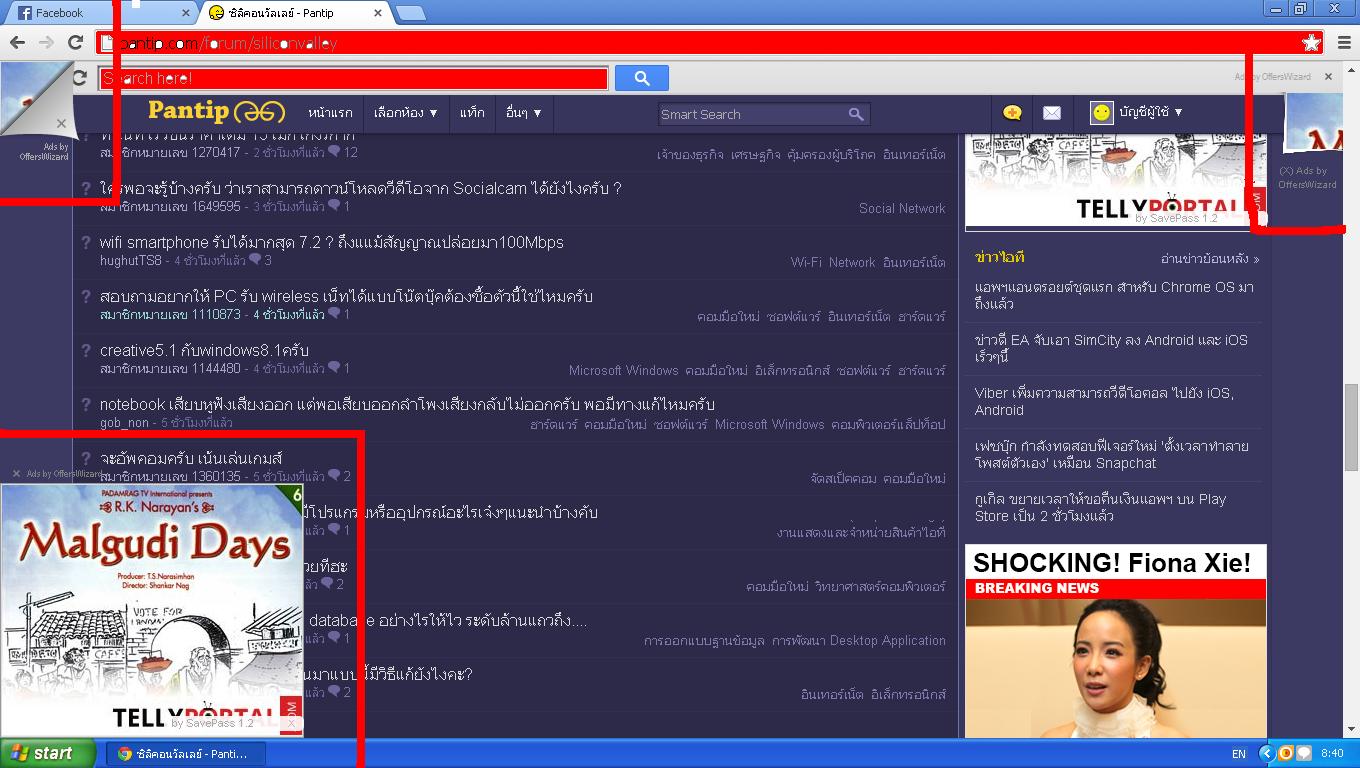Click the Social Network tag
The image size is (1360, 768).
point(902,208)
